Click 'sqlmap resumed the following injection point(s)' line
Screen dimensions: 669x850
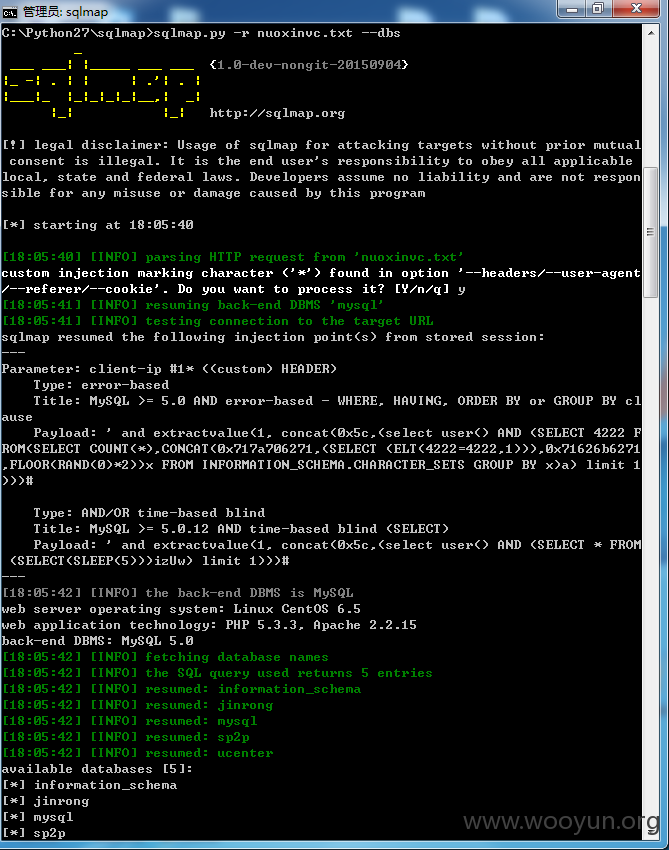(273, 337)
